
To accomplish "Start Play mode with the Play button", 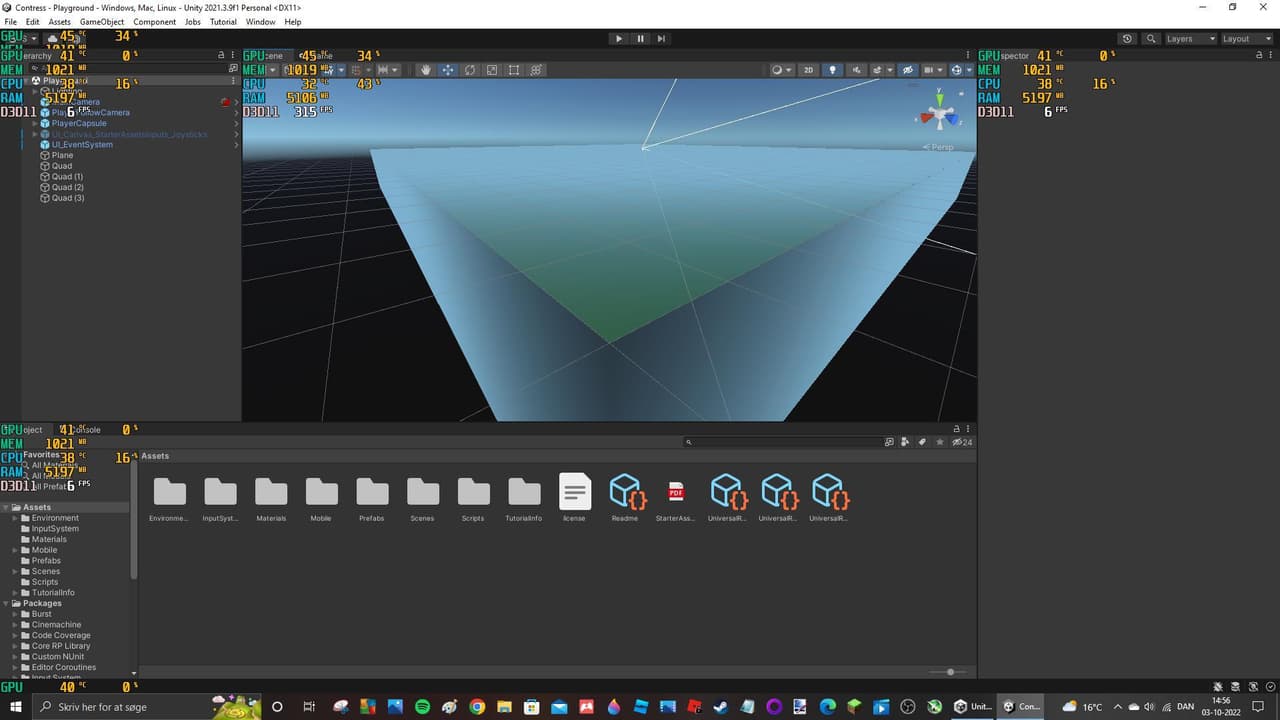I will (619, 38).
